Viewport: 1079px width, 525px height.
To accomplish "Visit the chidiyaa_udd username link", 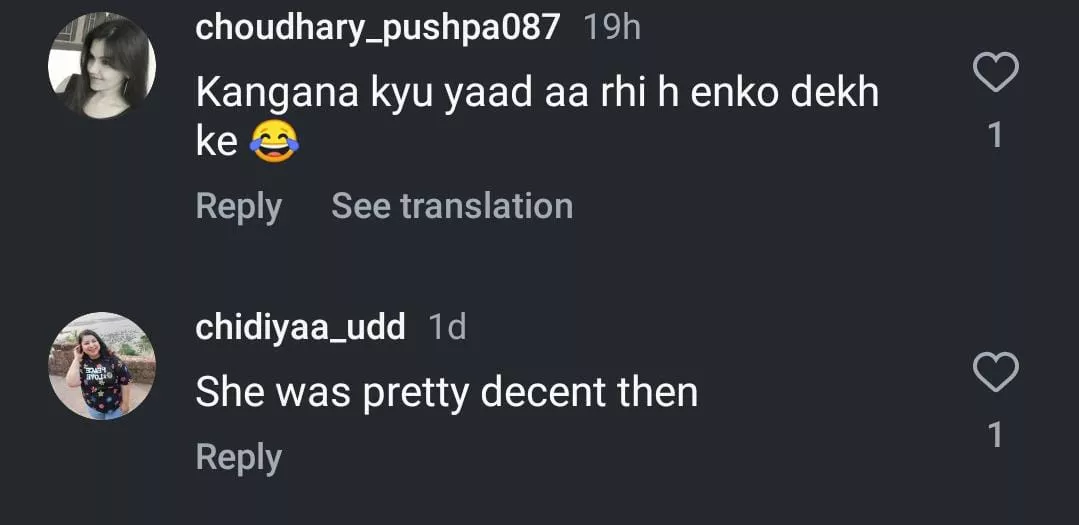I will (300, 327).
